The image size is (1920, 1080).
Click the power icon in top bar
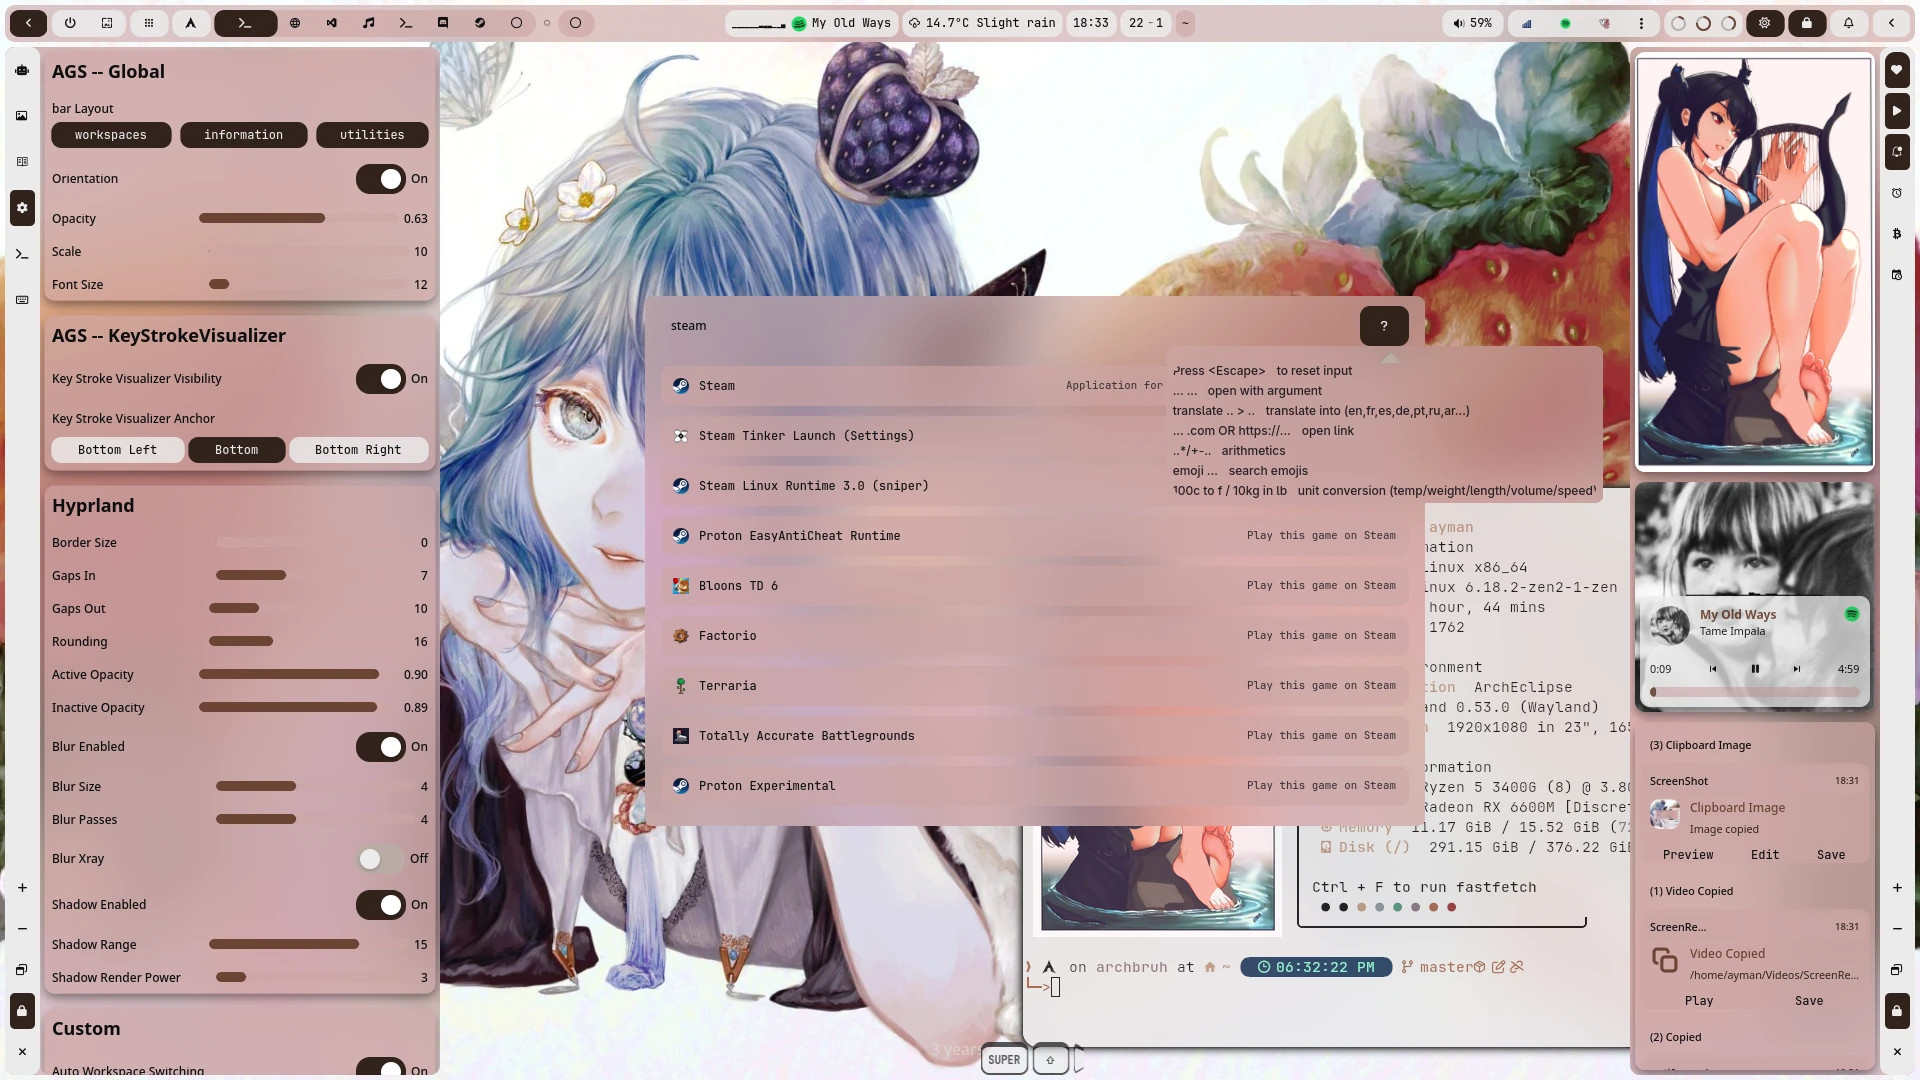pos(70,22)
